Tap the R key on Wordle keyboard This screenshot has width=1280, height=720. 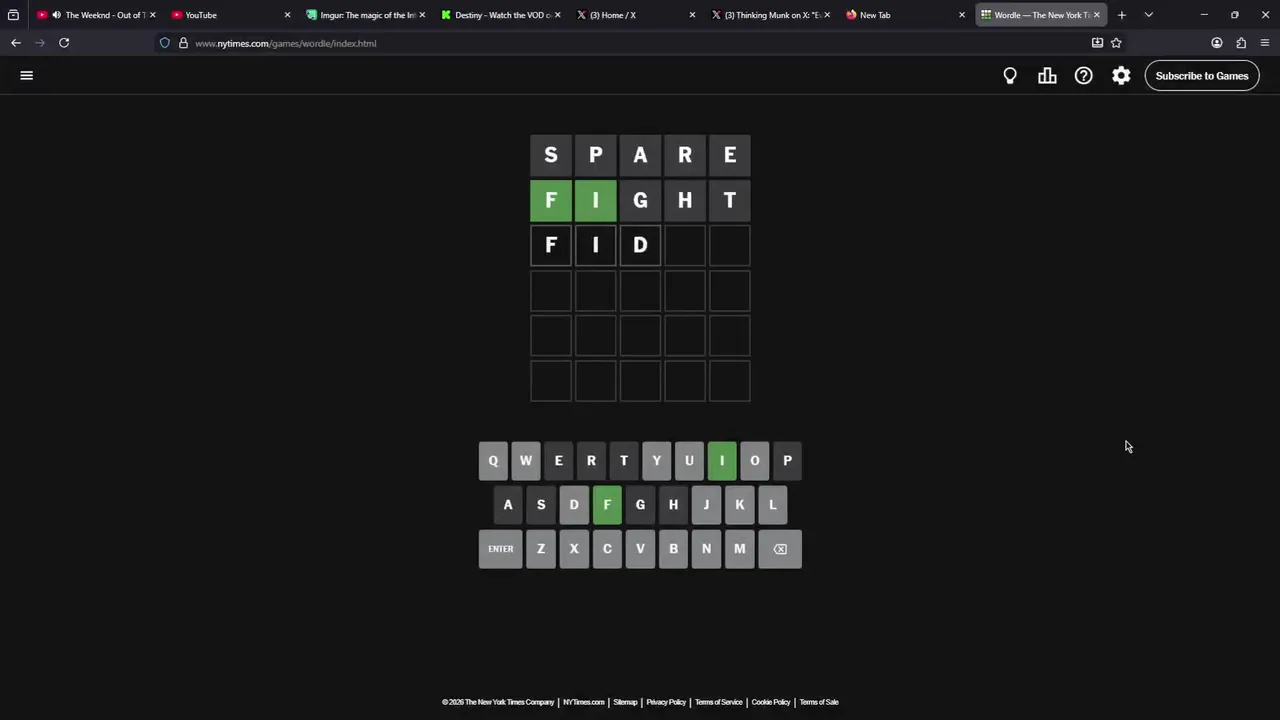(591, 461)
